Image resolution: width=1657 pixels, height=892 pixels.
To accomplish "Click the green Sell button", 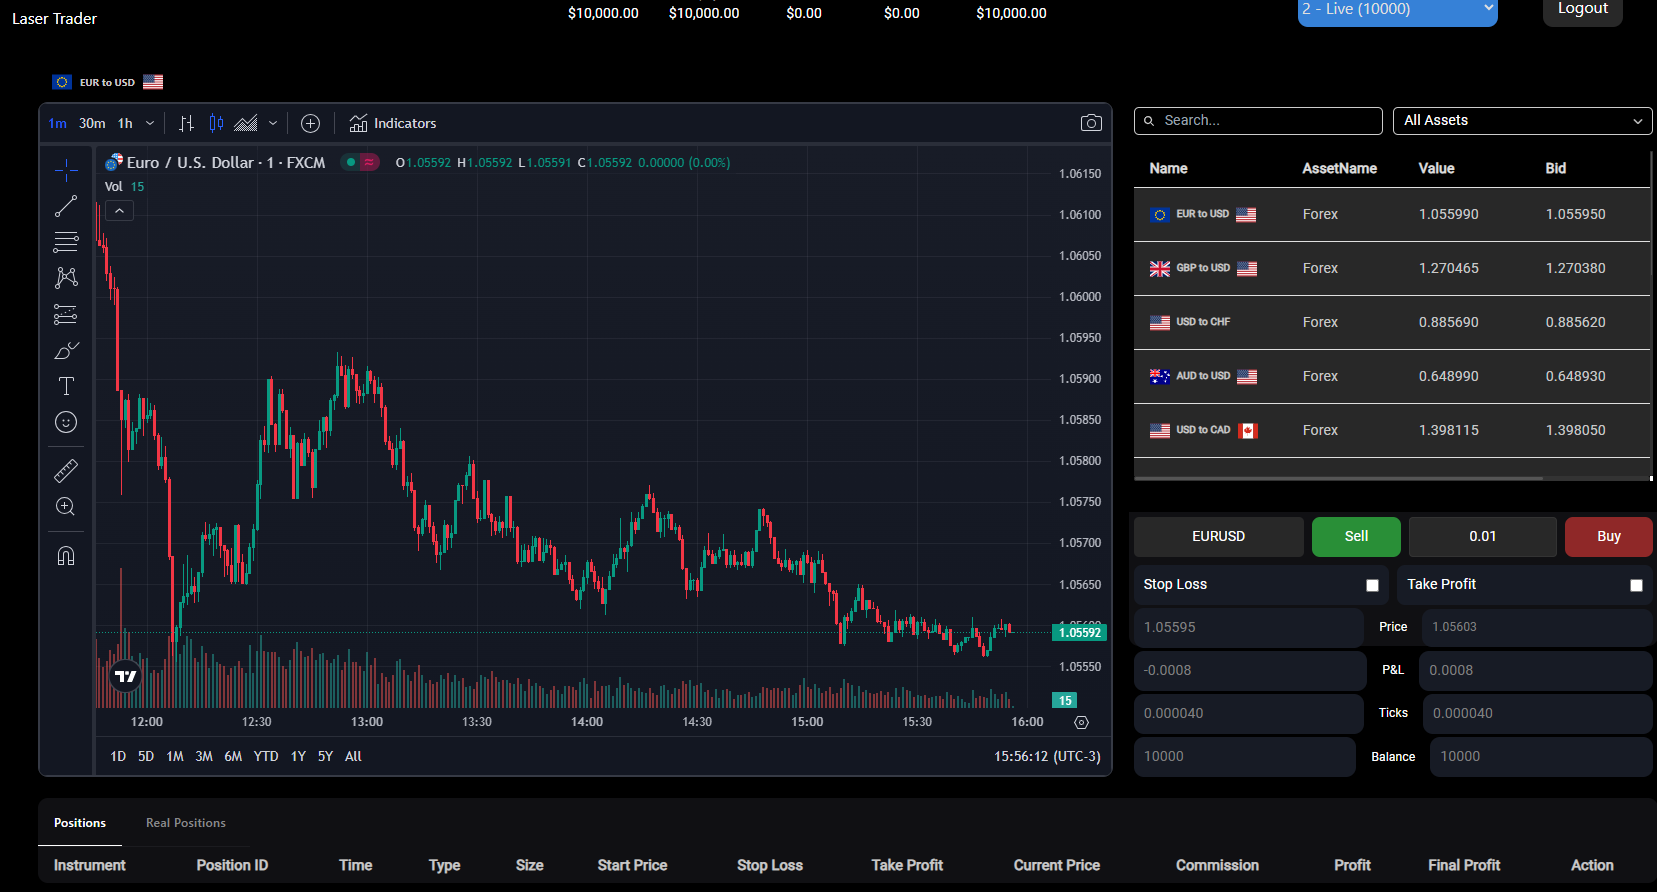I will point(1356,537).
